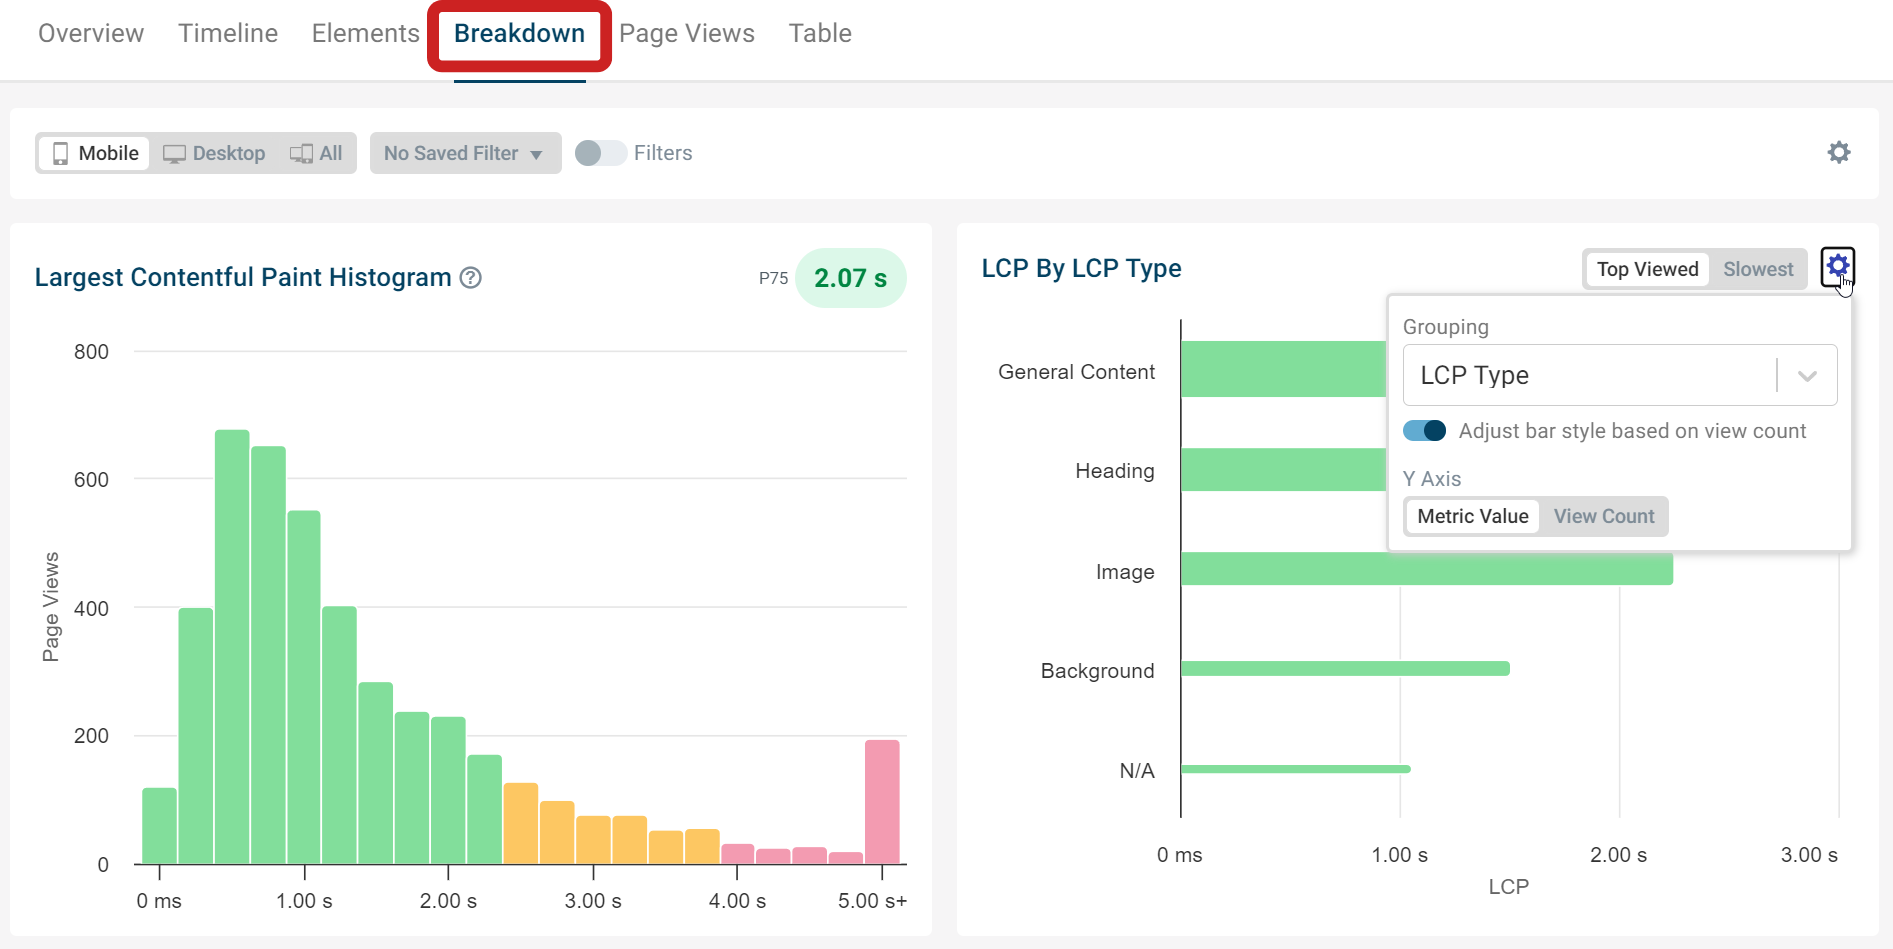Image resolution: width=1893 pixels, height=949 pixels.
Task: Go to the Page Views tab
Action: 687,33
